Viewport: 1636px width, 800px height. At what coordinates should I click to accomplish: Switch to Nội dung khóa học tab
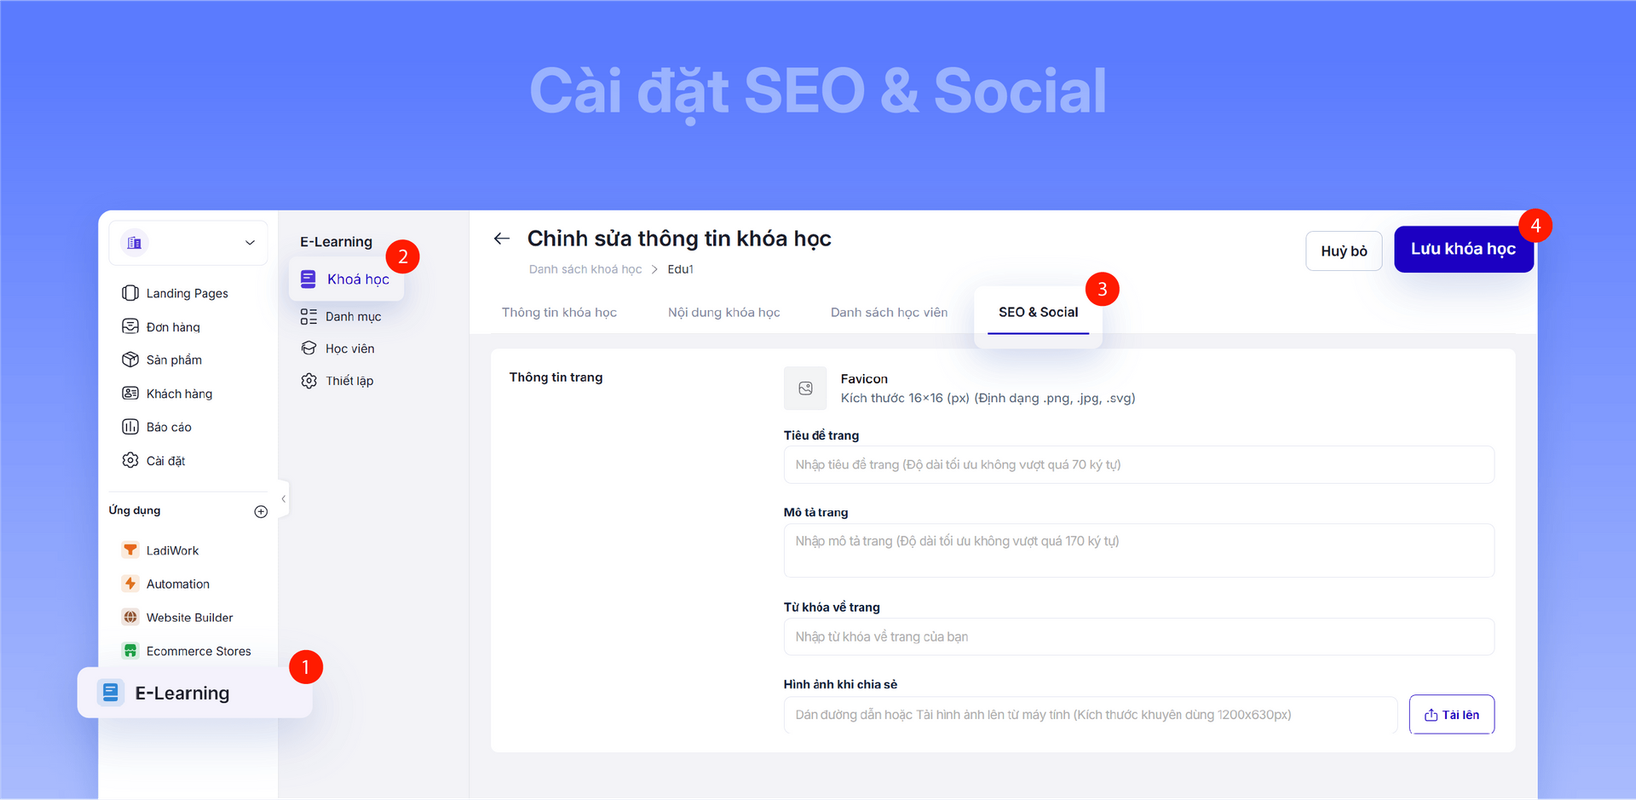pyautogui.click(x=724, y=312)
